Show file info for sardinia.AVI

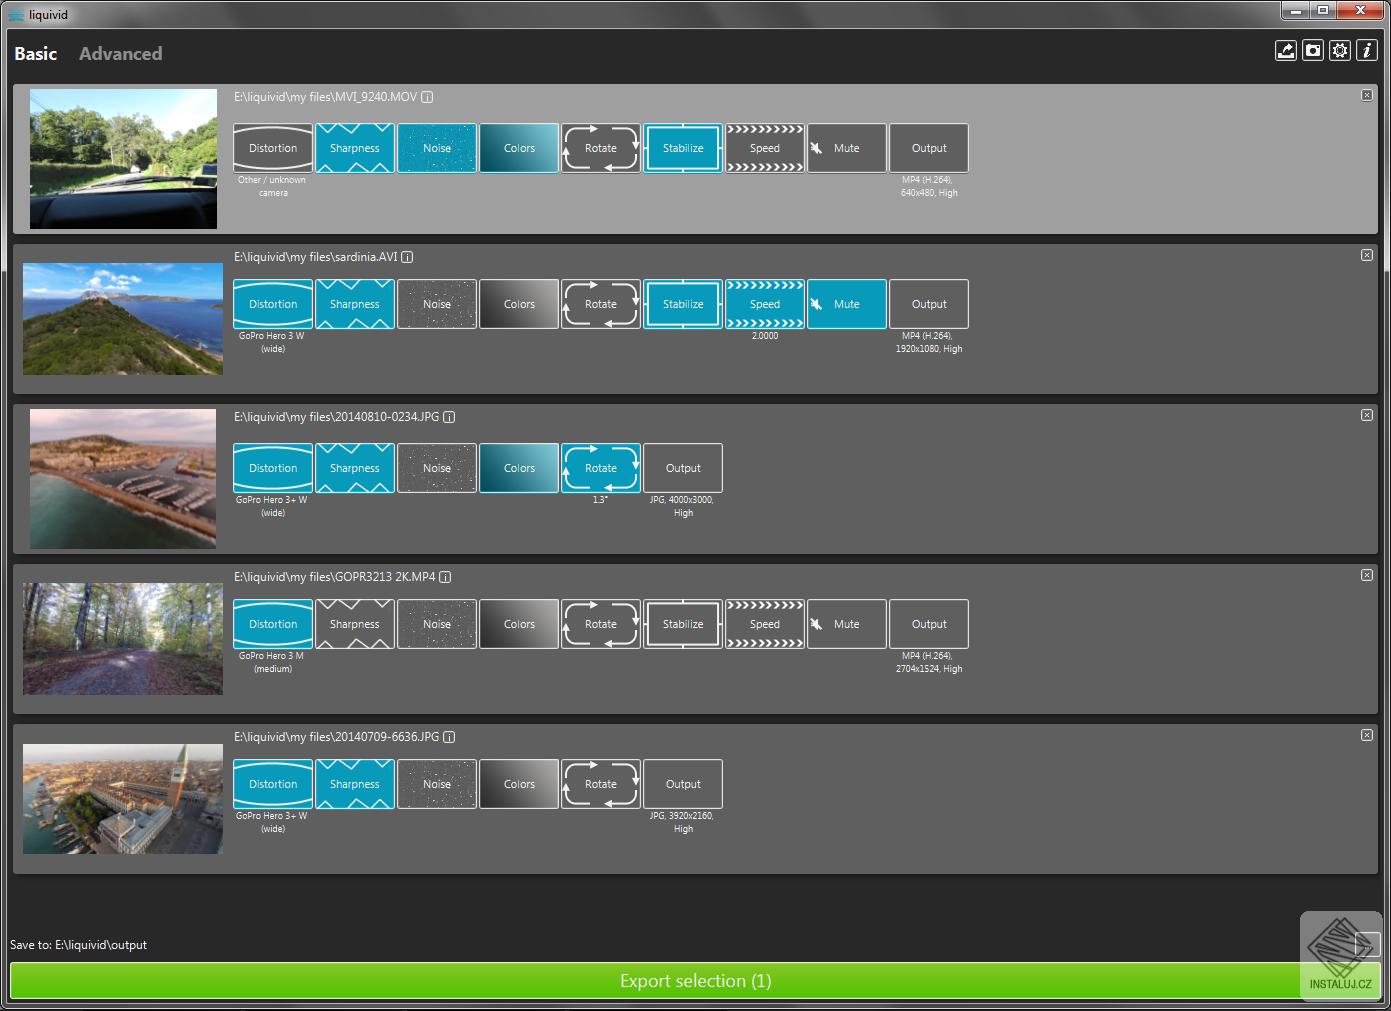click(408, 257)
